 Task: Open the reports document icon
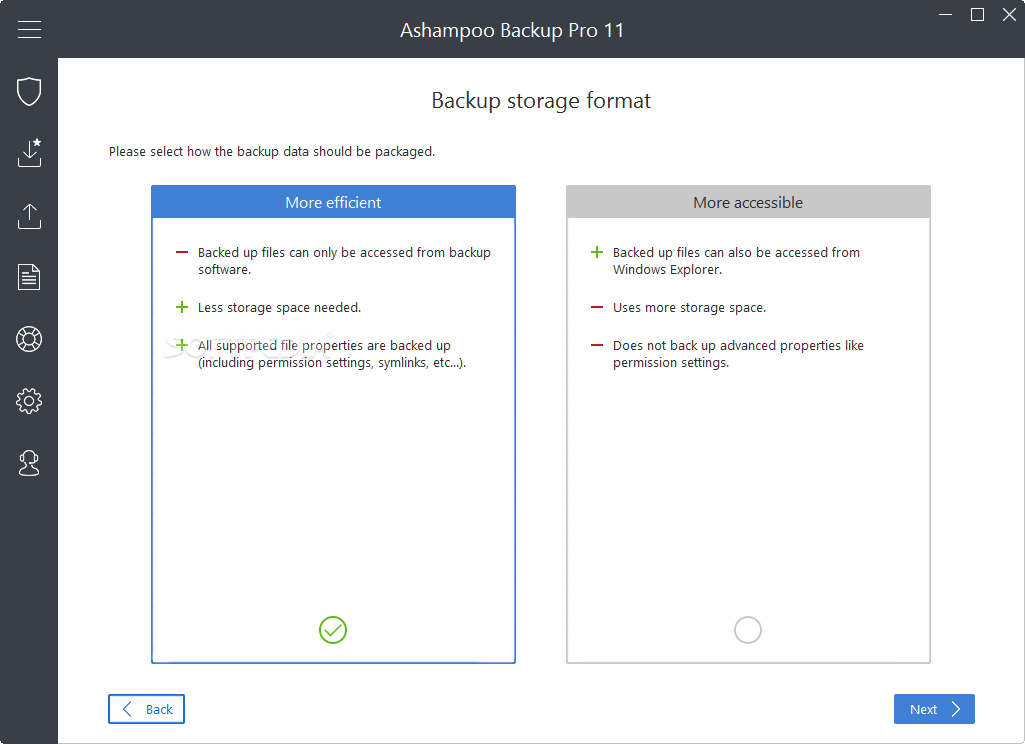pyautogui.click(x=29, y=277)
